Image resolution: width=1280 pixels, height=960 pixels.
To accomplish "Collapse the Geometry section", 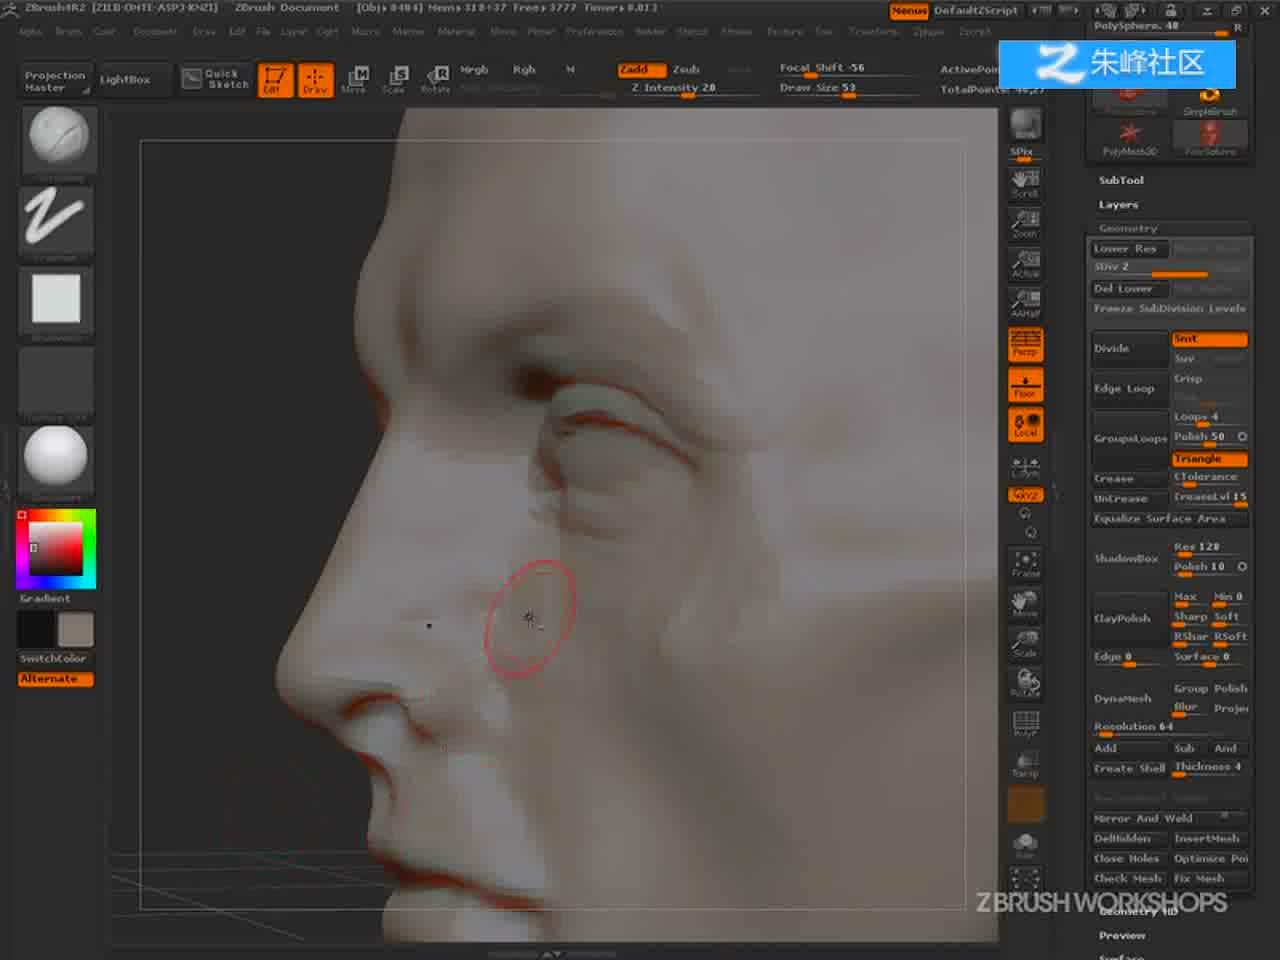I will point(1128,229).
